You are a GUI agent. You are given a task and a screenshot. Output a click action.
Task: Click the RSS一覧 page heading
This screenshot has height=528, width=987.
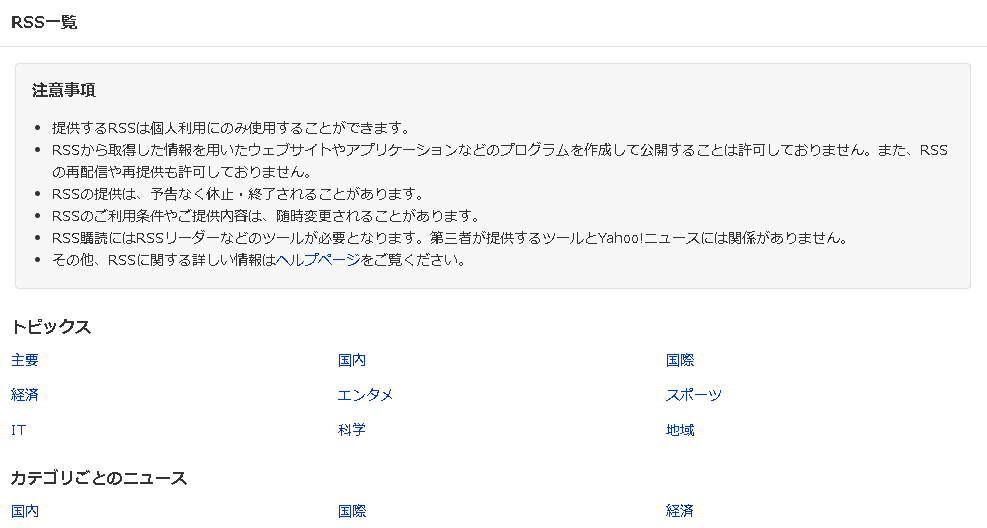[44, 23]
